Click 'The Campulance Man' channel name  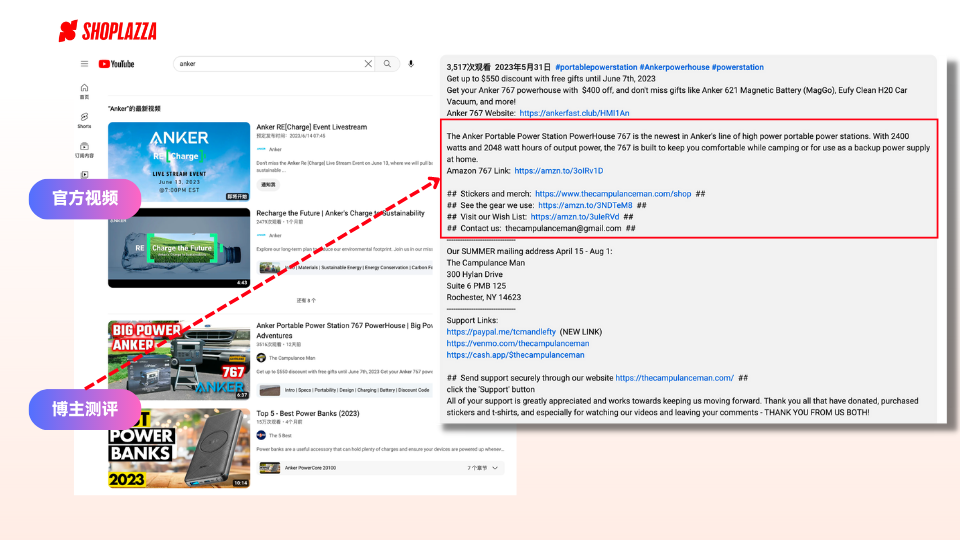(x=292, y=358)
